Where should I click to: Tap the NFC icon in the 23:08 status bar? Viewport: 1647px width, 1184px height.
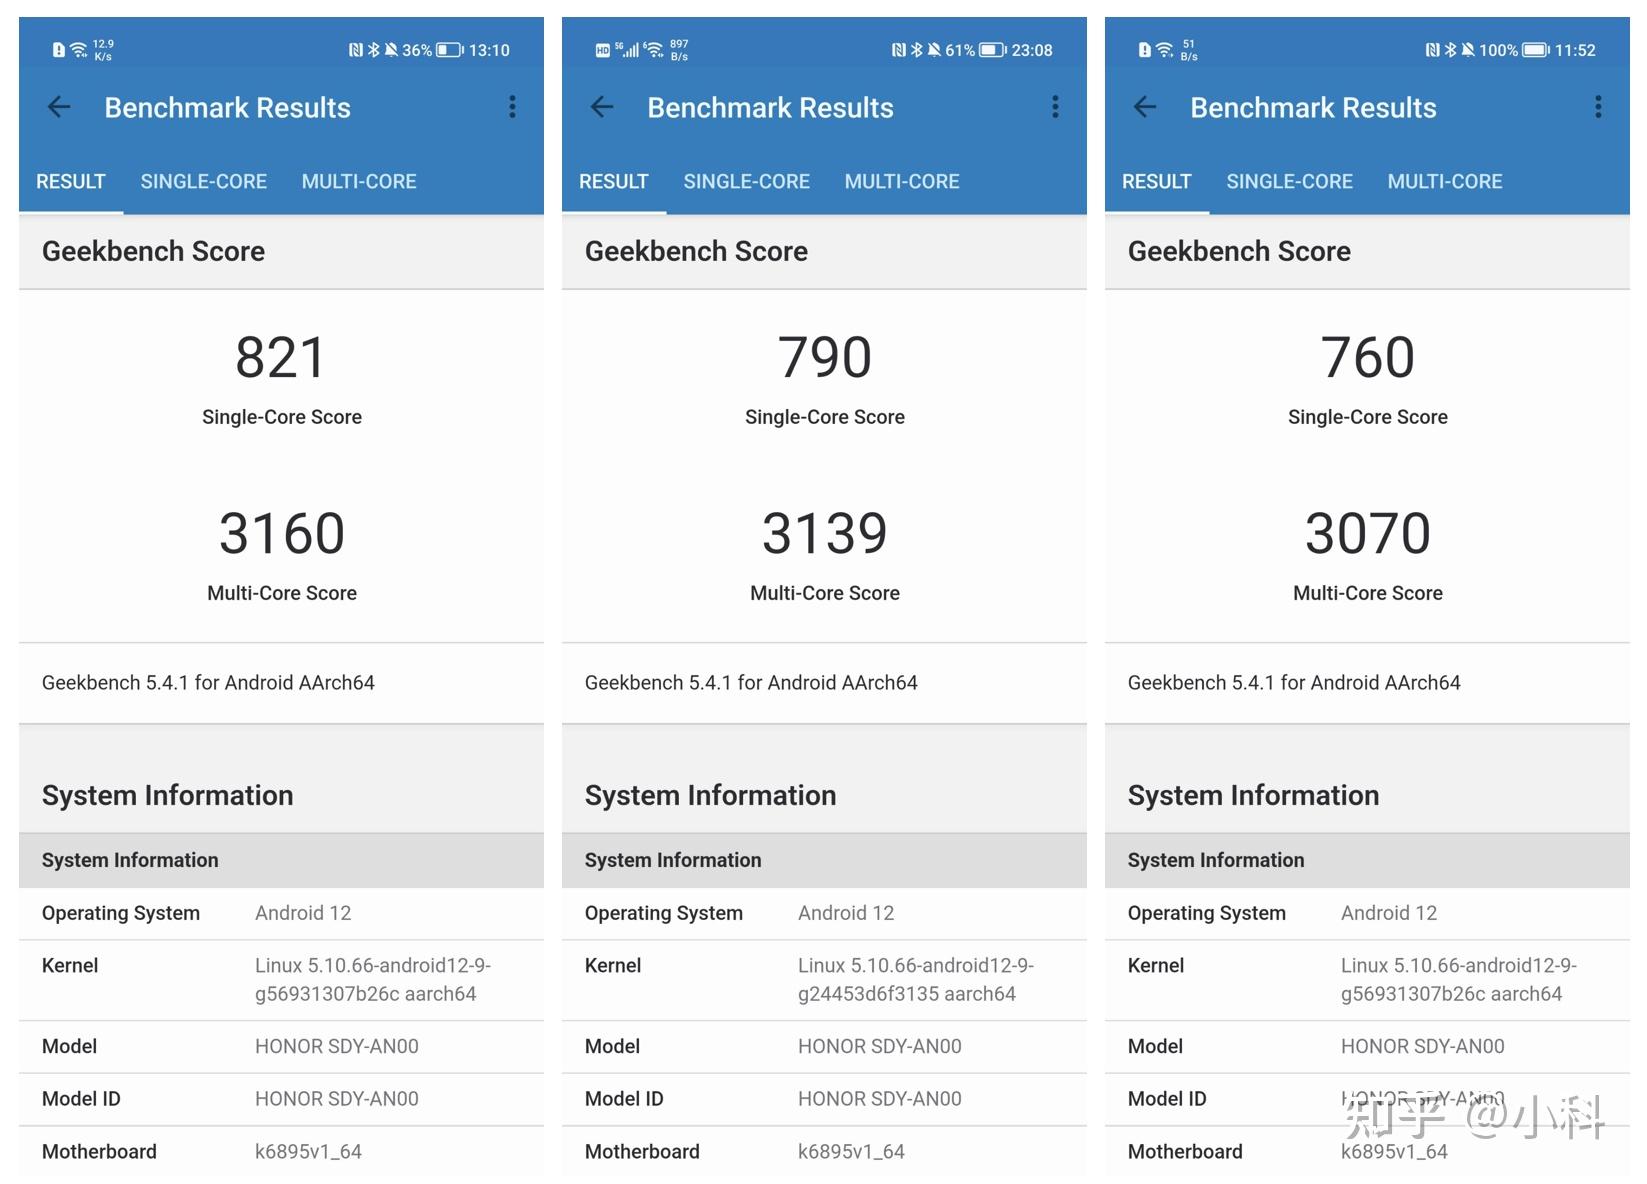point(898,50)
